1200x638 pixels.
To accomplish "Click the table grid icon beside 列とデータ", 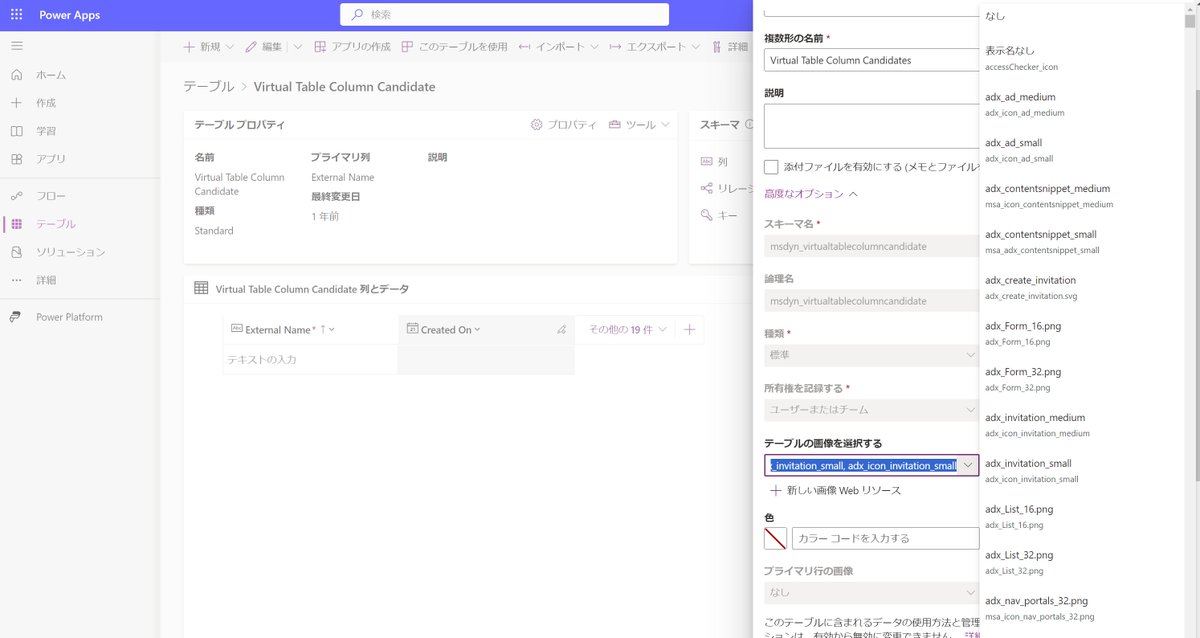I will [201, 288].
